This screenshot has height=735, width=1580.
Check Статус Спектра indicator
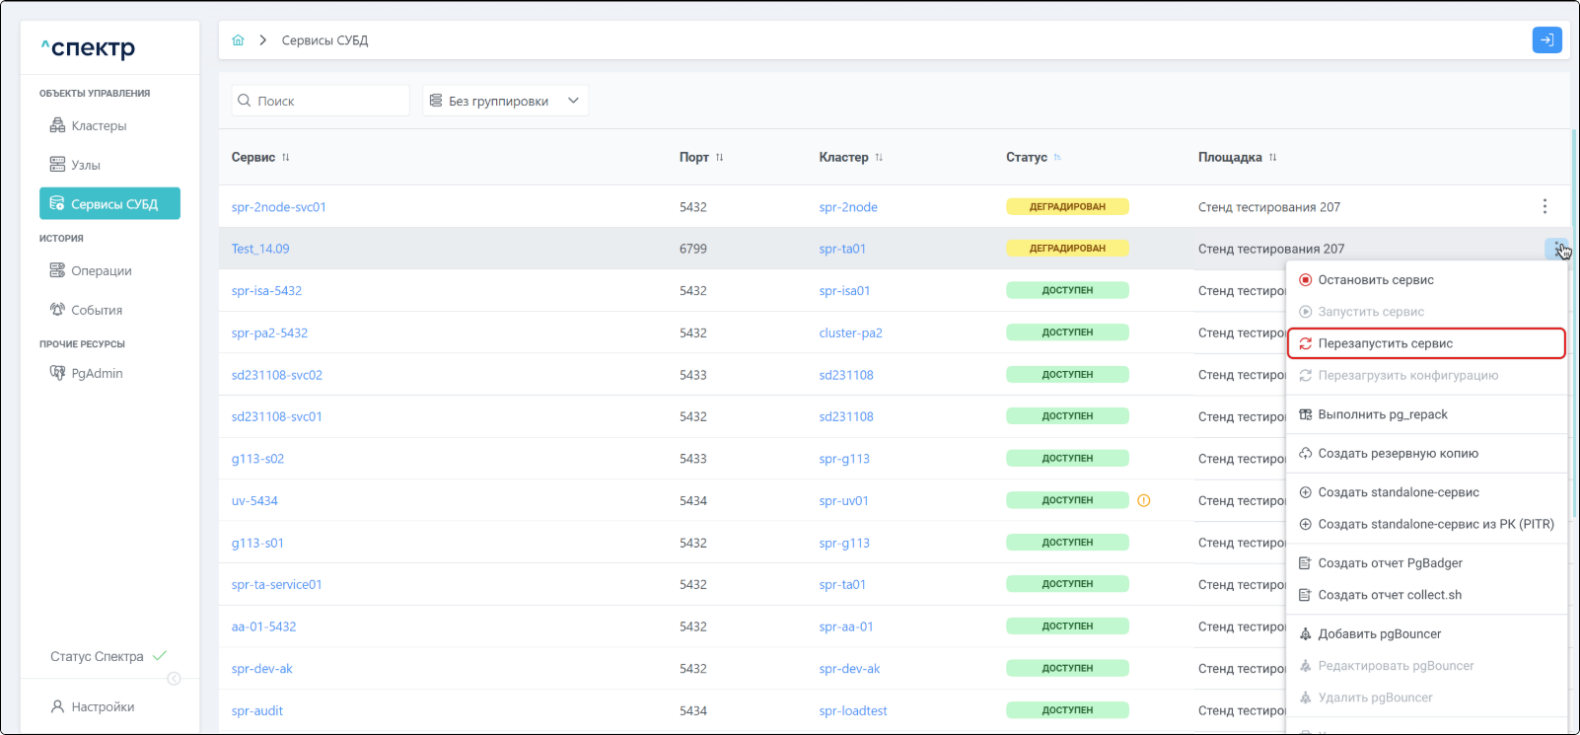[x=109, y=656]
